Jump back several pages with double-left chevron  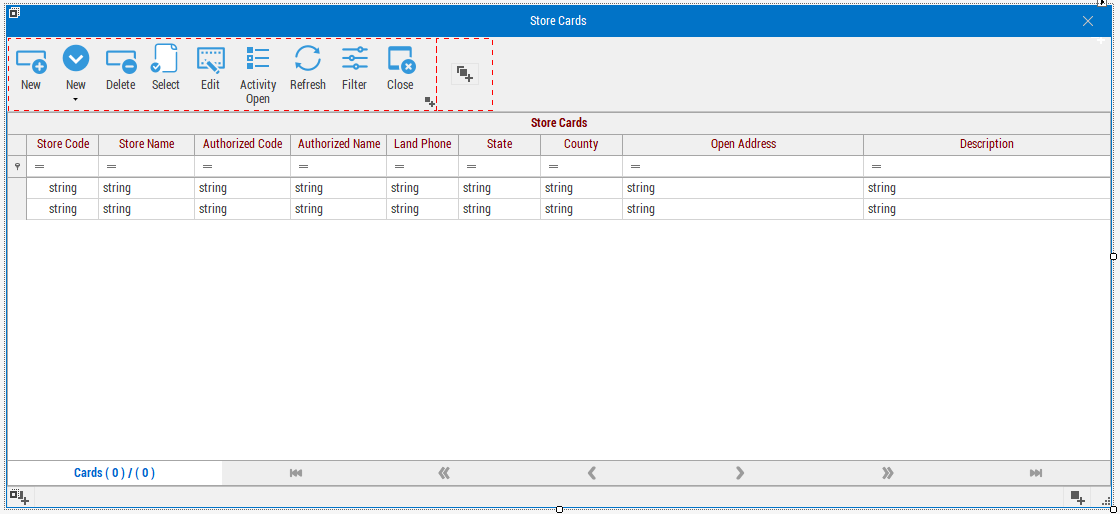444,473
